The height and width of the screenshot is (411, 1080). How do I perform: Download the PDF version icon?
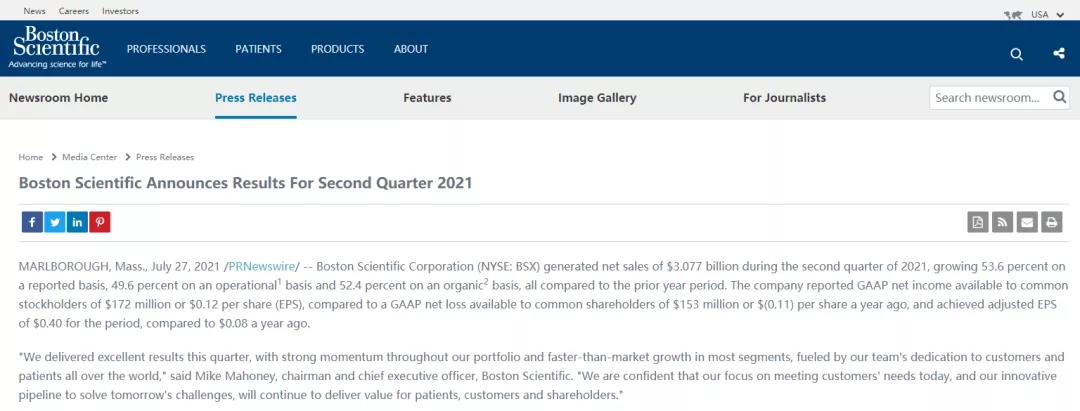coord(977,222)
